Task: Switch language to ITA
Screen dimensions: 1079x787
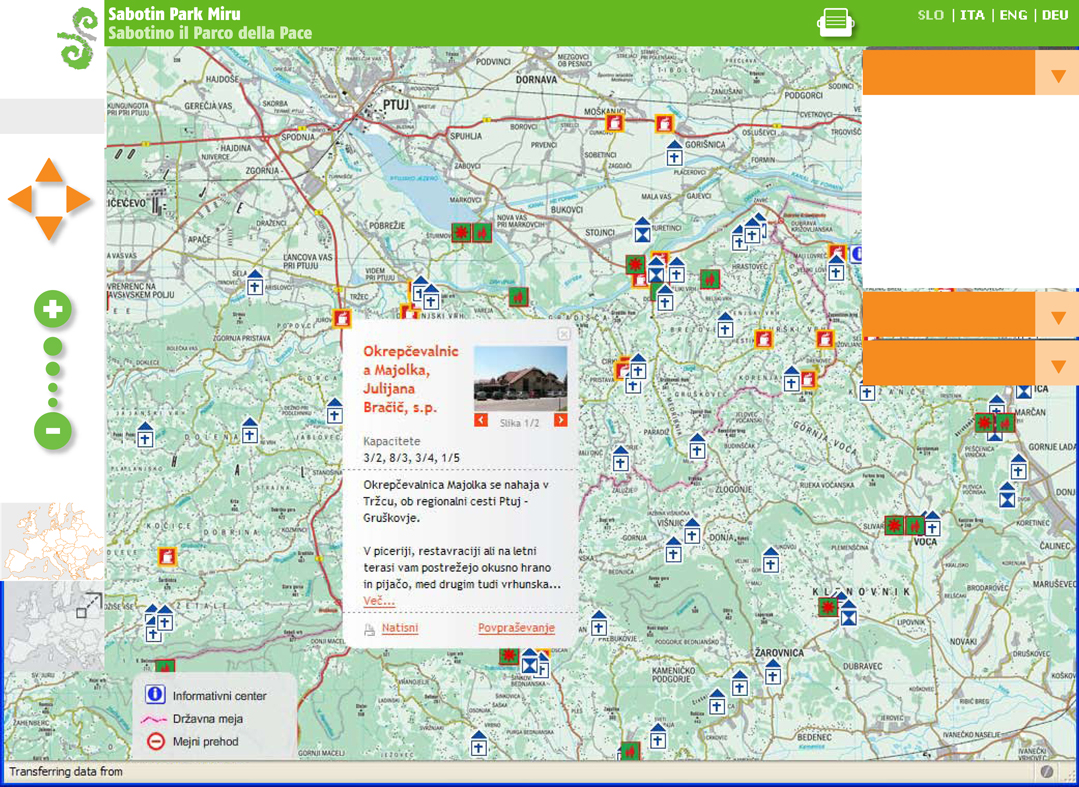Action: (x=972, y=15)
